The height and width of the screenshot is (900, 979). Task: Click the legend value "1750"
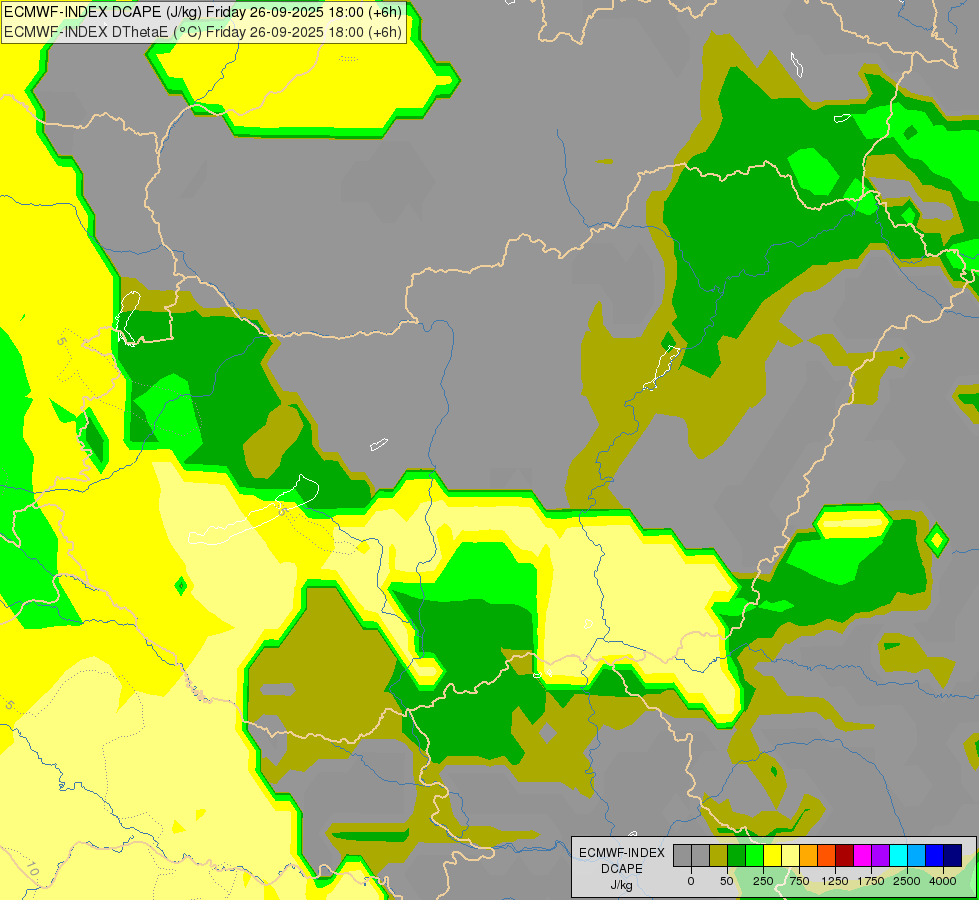pyautogui.click(x=871, y=881)
